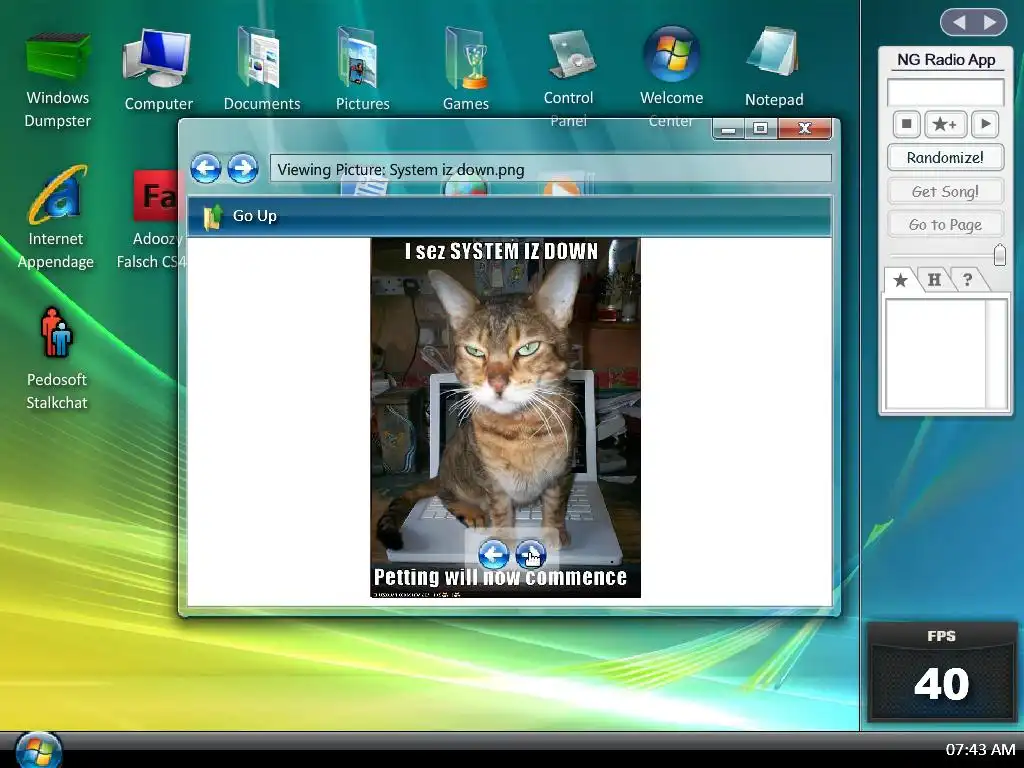Image resolution: width=1024 pixels, height=768 pixels.
Task: Switch to the question mark help tab
Action: click(968, 280)
